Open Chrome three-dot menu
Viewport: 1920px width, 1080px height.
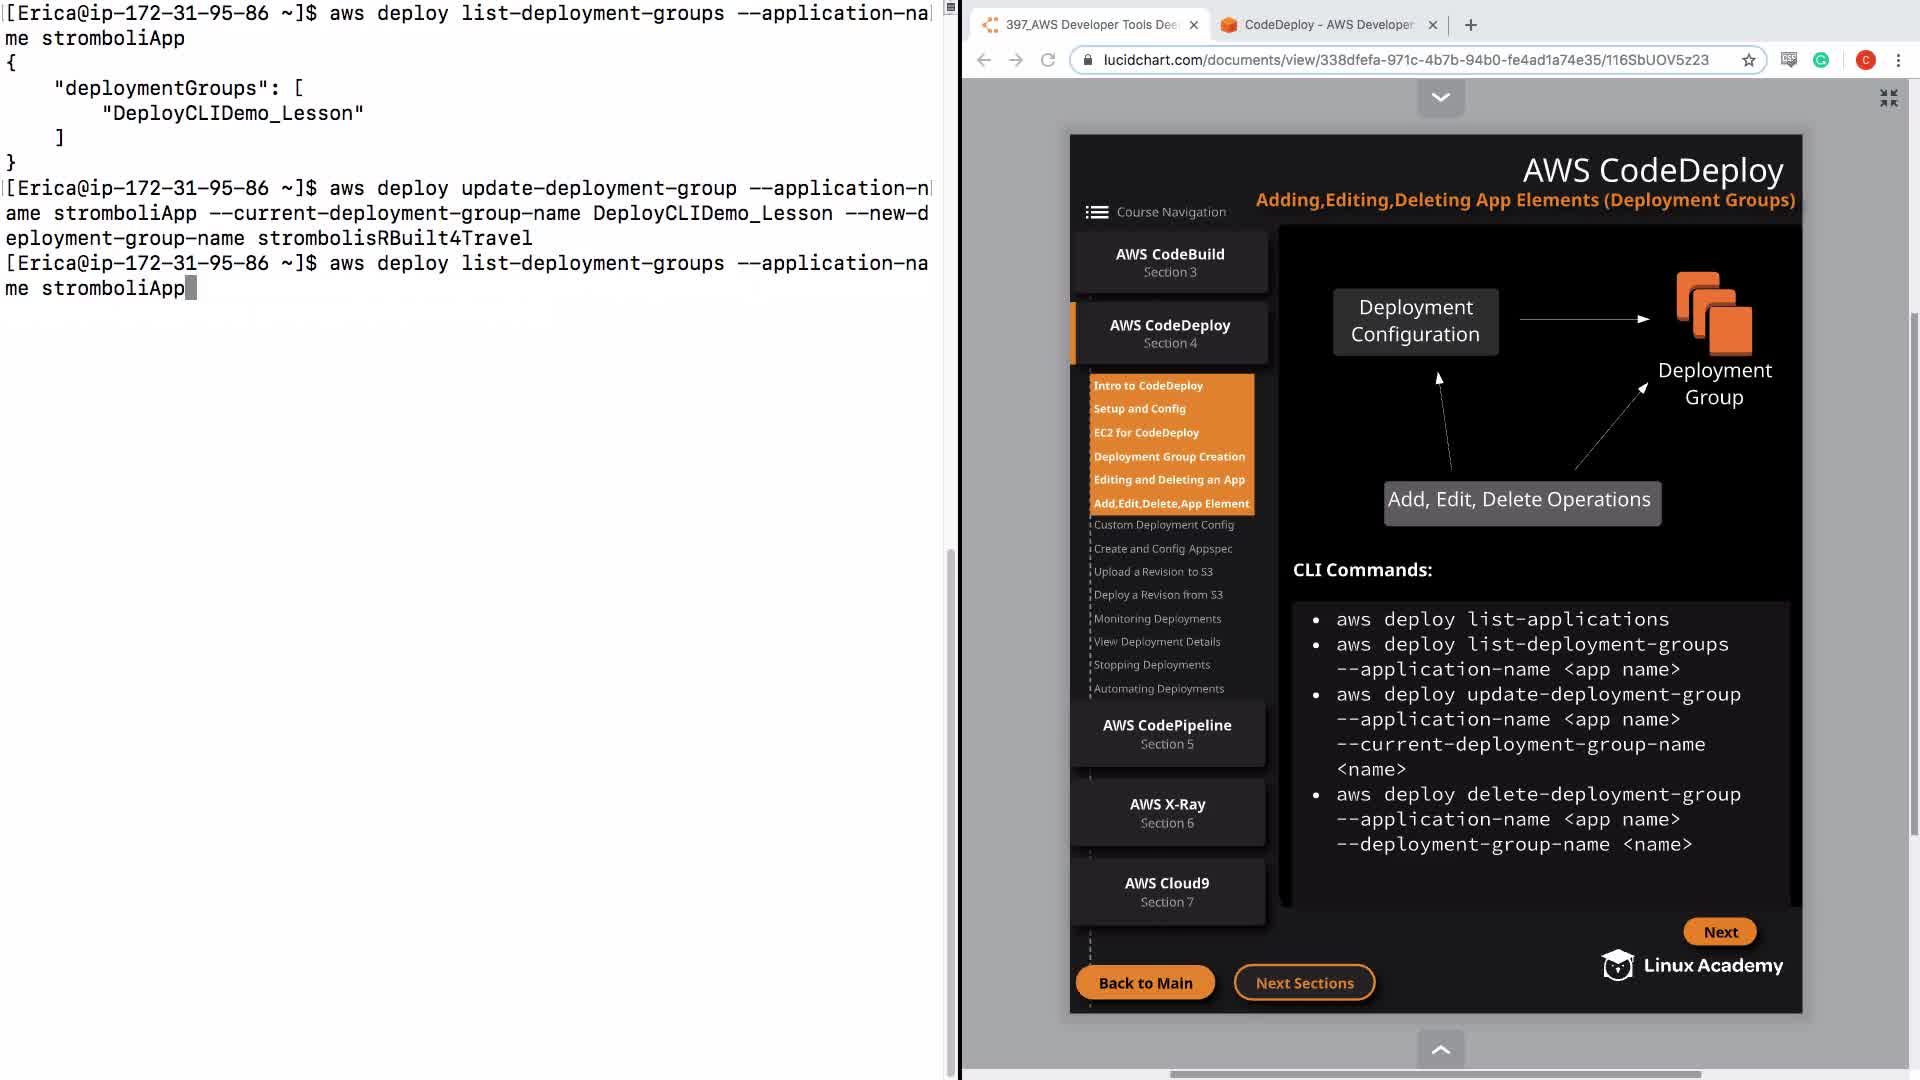[1898, 60]
